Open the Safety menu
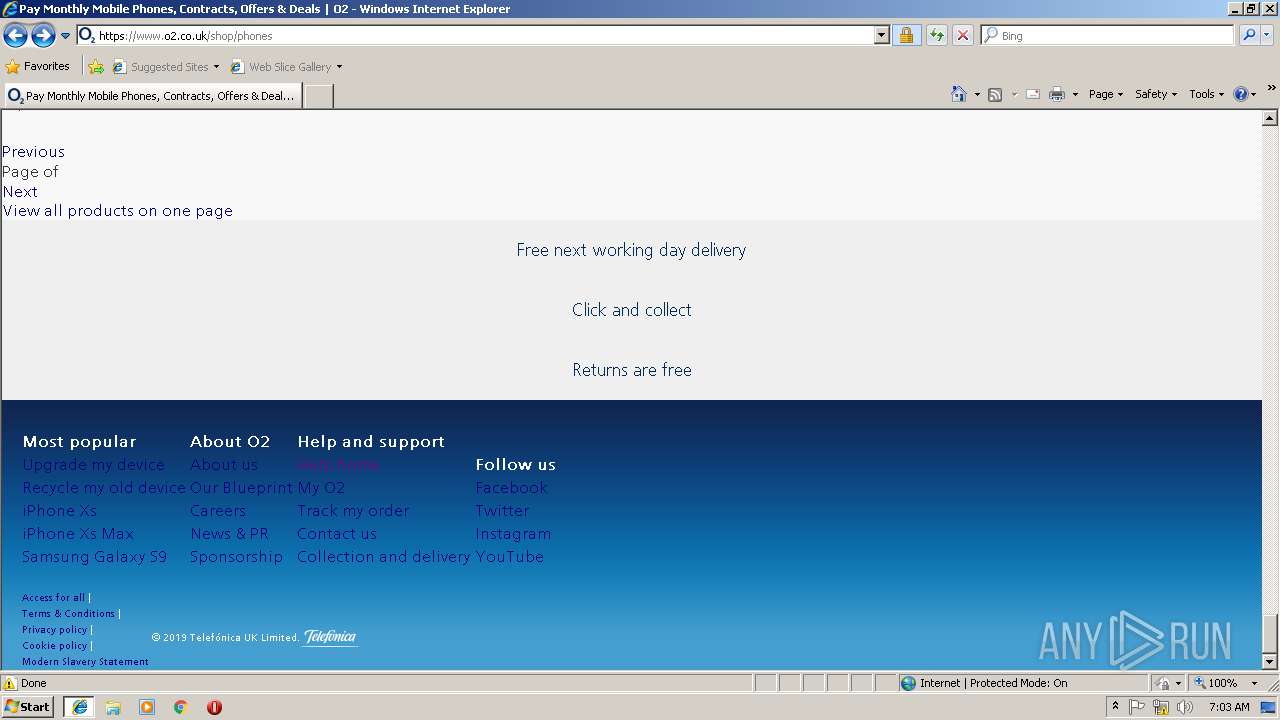Screen dimensions: 1280x720 pos(1155,94)
